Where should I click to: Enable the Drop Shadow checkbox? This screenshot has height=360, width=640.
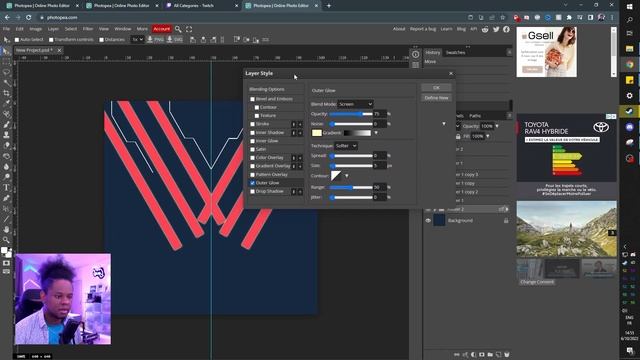[x=252, y=191]
